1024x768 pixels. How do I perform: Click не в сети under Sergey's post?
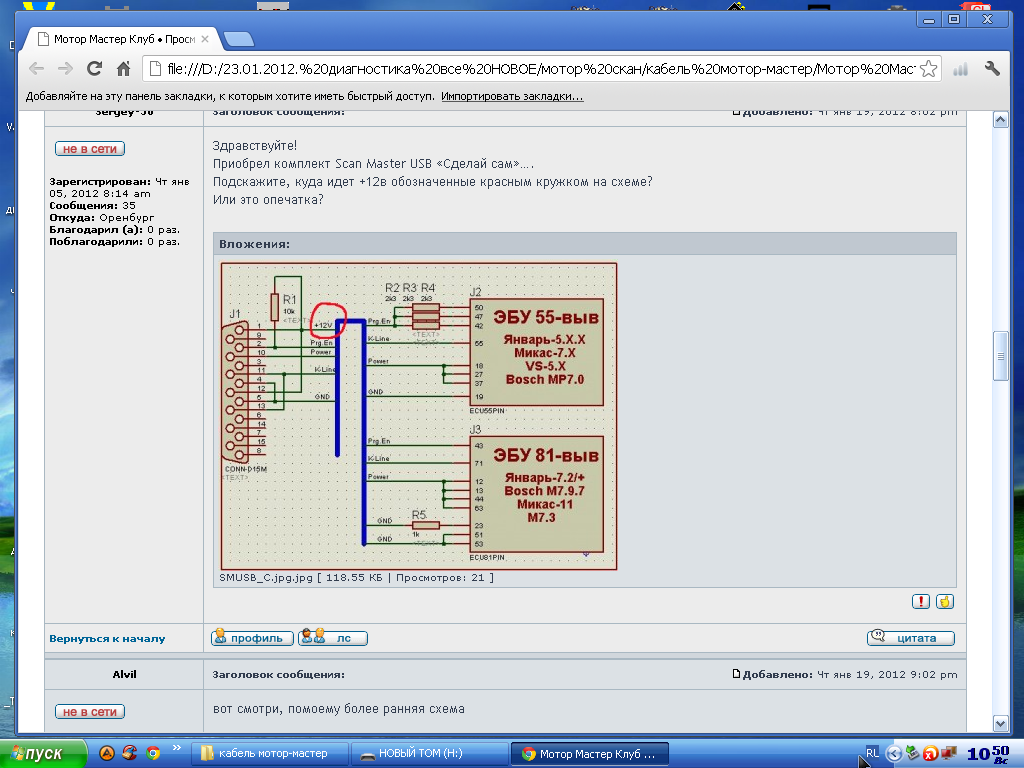point(90,149)
